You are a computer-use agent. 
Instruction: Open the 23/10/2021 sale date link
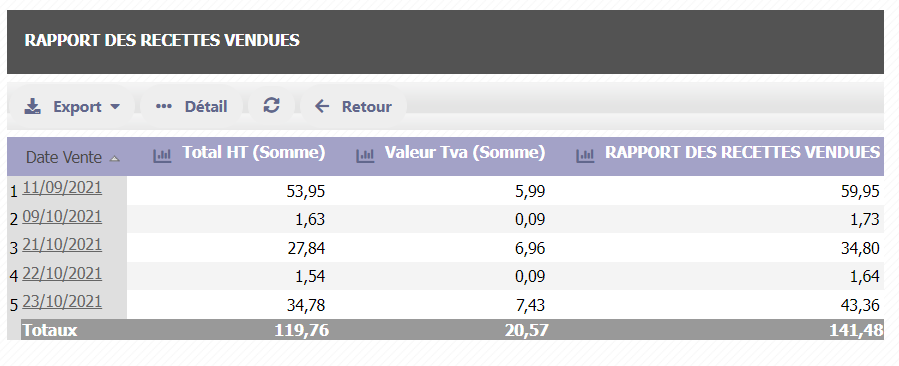tap(62, 302)
